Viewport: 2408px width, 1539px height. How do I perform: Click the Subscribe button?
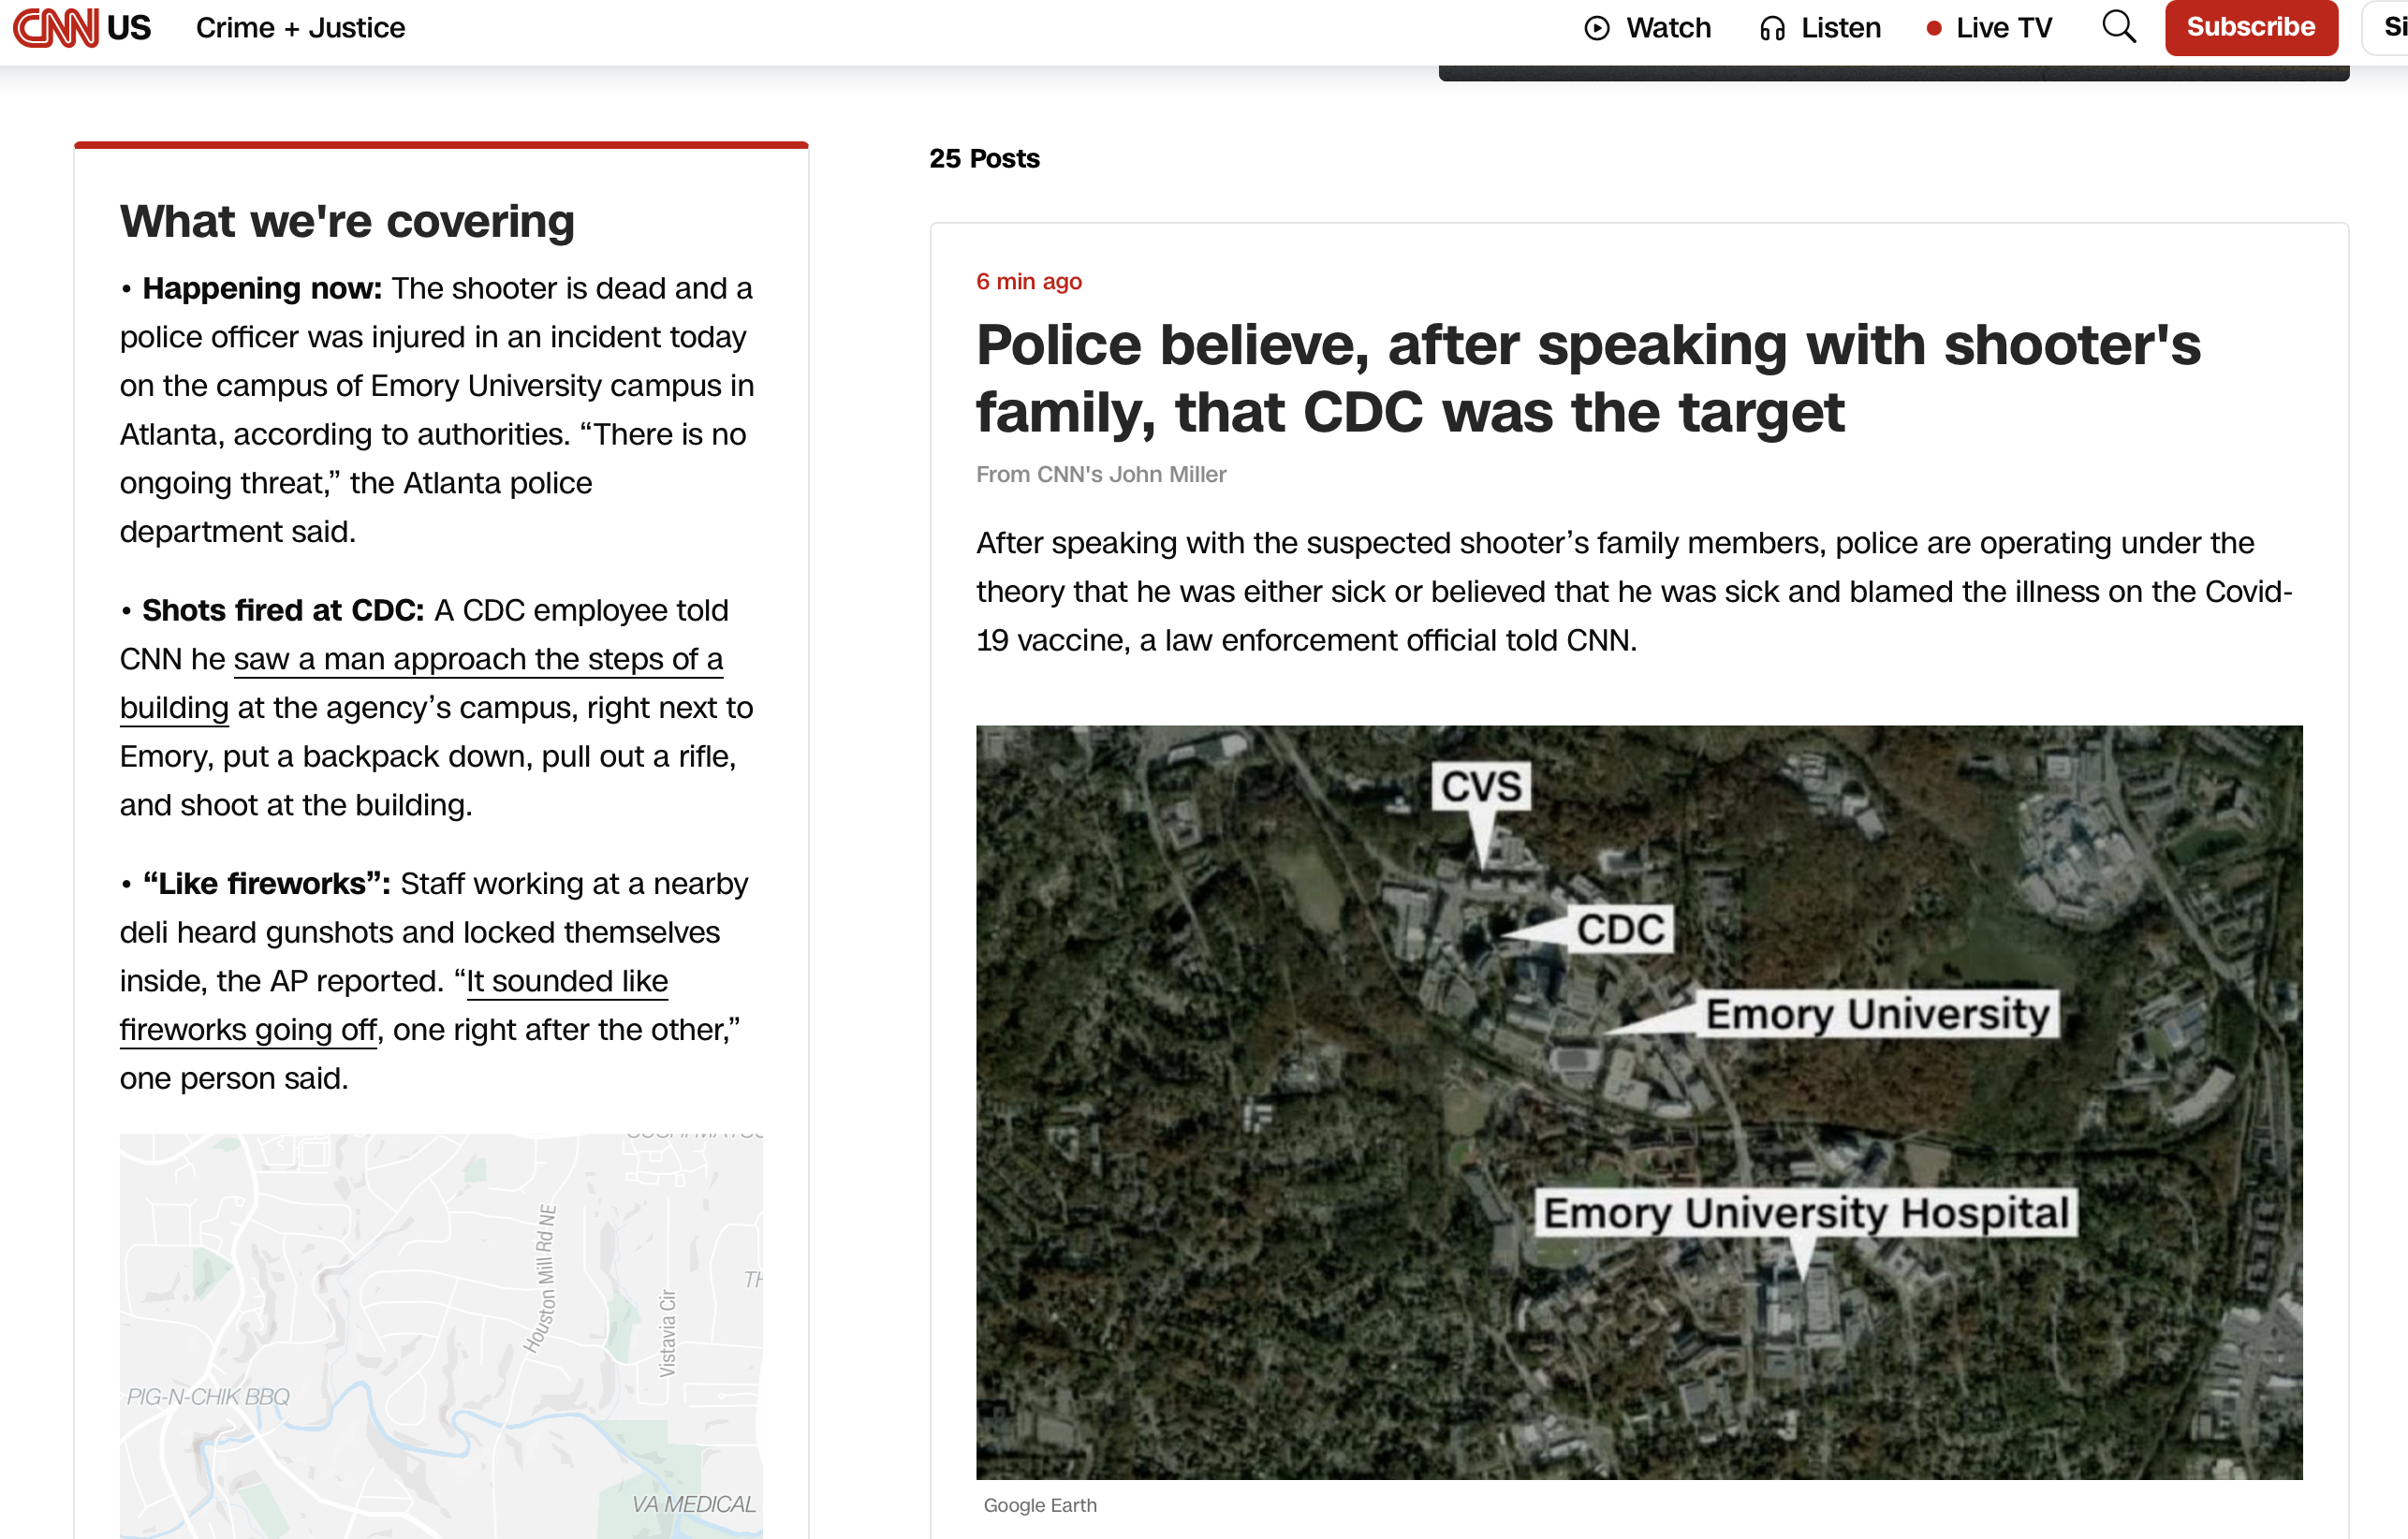pos(2250,27)
